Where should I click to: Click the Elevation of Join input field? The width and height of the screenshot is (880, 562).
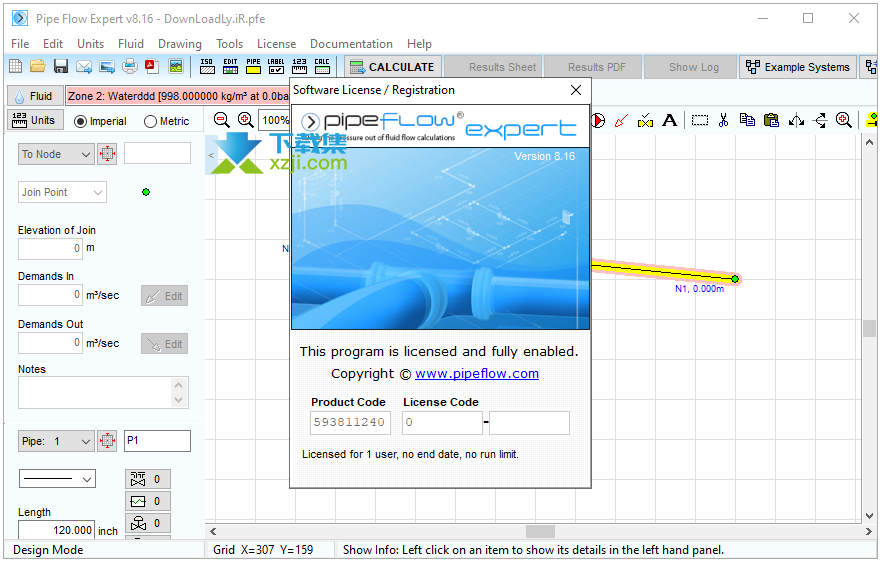click(x=51, y=249)
